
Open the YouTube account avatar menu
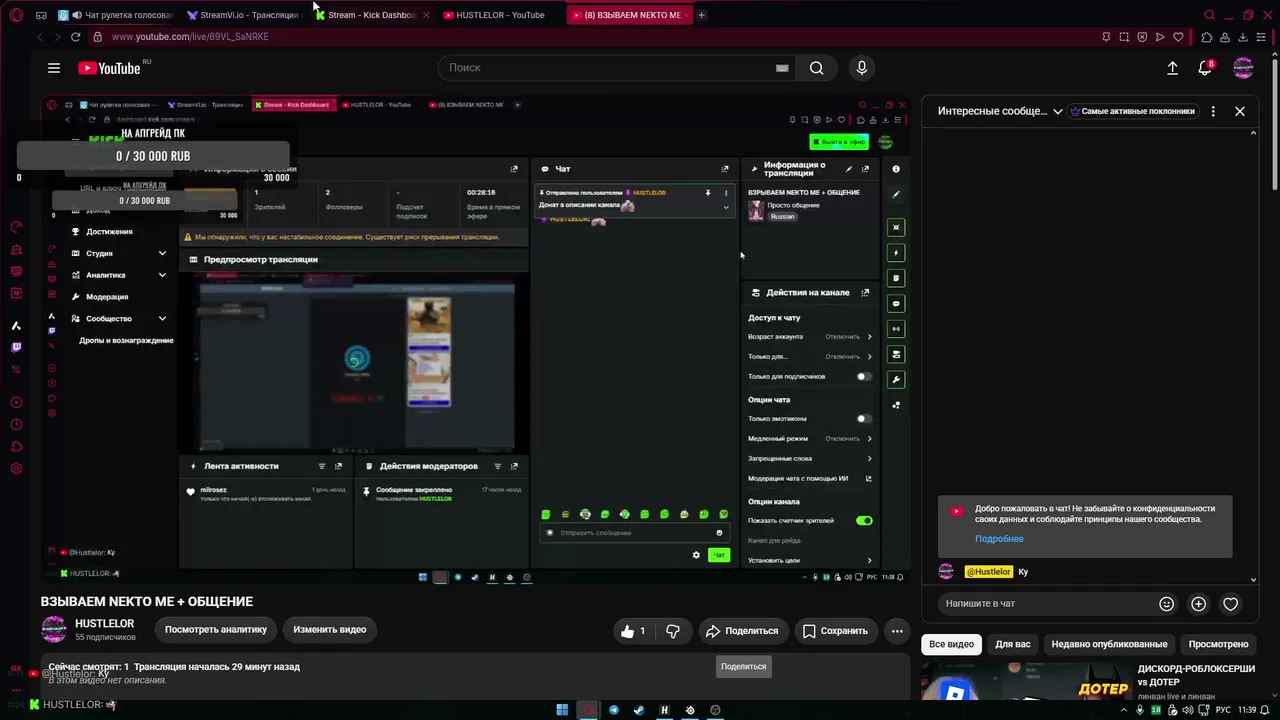point(1243,68)
